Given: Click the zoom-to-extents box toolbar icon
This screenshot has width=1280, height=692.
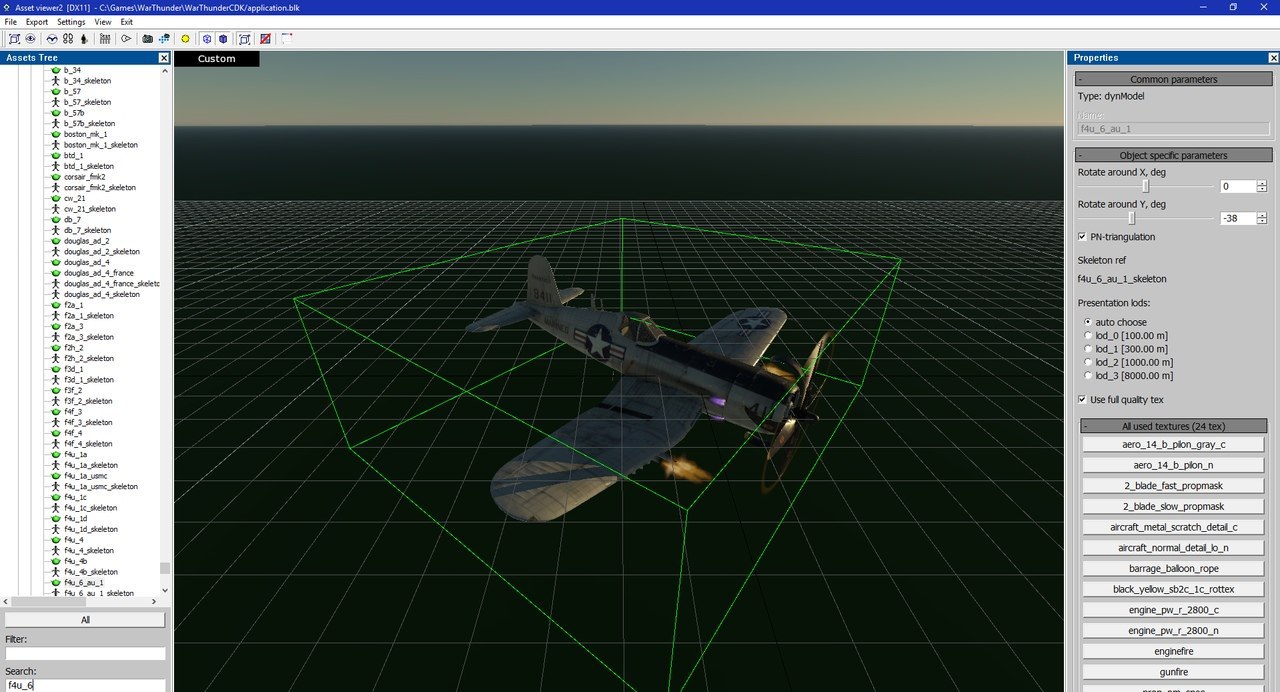Looking at the screenshot, I should [x=14, y=39].
